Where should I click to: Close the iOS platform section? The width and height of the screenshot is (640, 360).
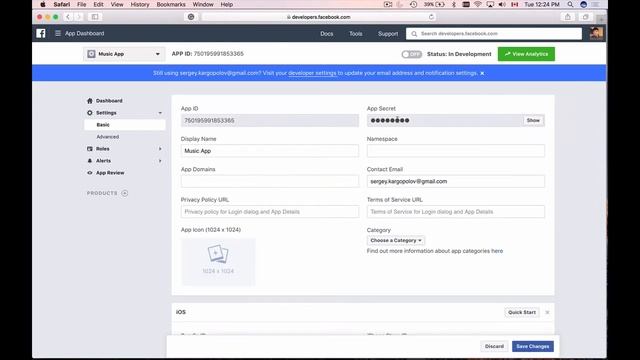tap(547, 312)
